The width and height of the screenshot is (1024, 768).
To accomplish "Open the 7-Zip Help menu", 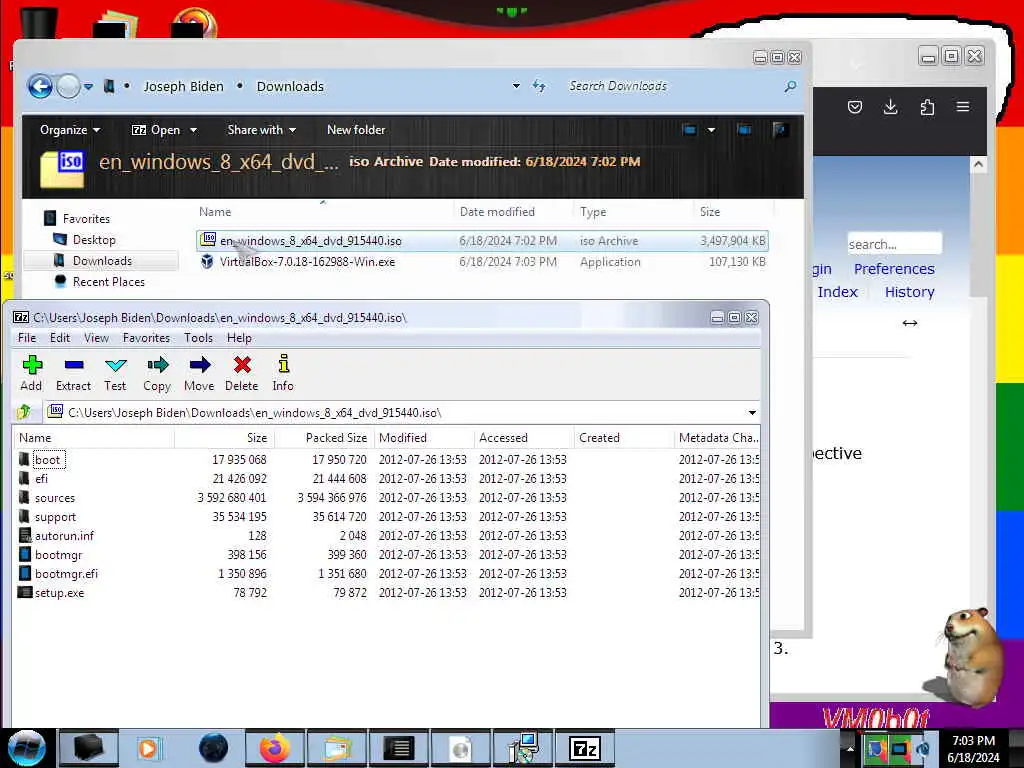I will click(x=239, y=338).
